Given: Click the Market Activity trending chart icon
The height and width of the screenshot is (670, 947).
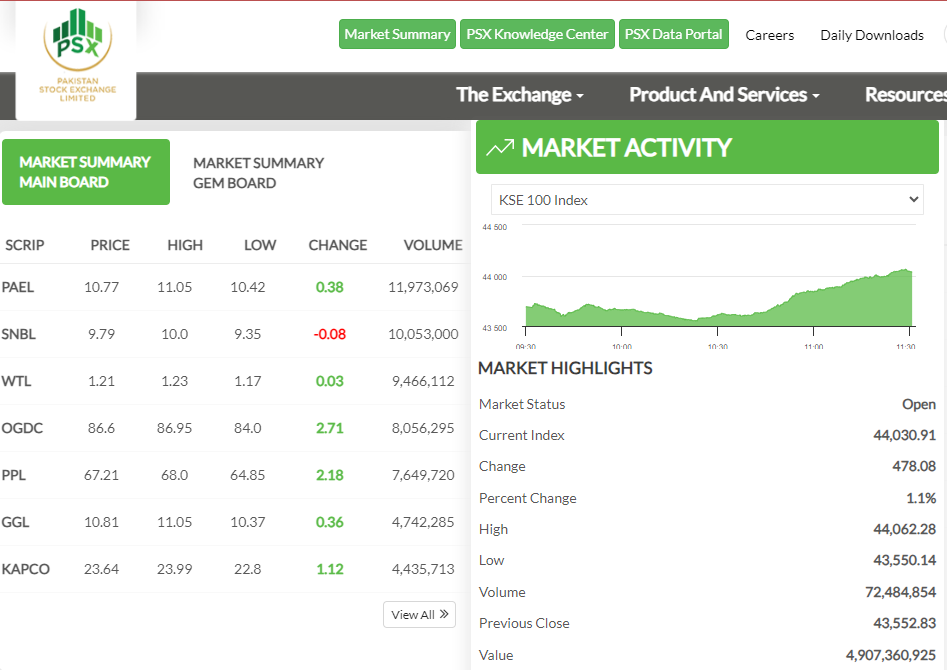Looking at the screenshot, I should click(499, 148).
